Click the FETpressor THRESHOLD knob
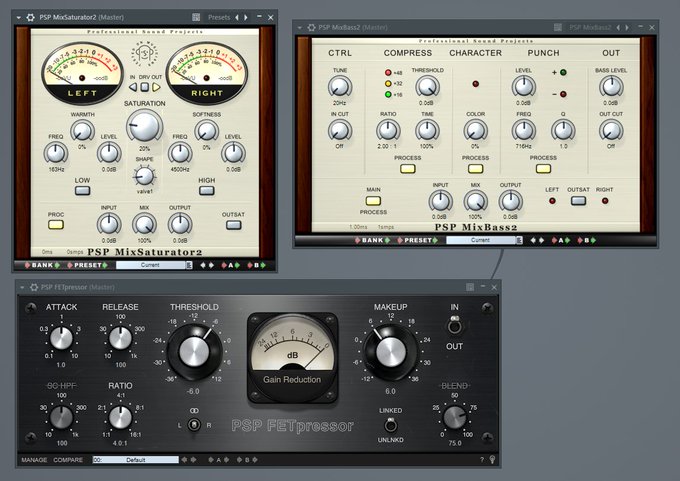Screen dimensions: 680x481 [194, 351]
